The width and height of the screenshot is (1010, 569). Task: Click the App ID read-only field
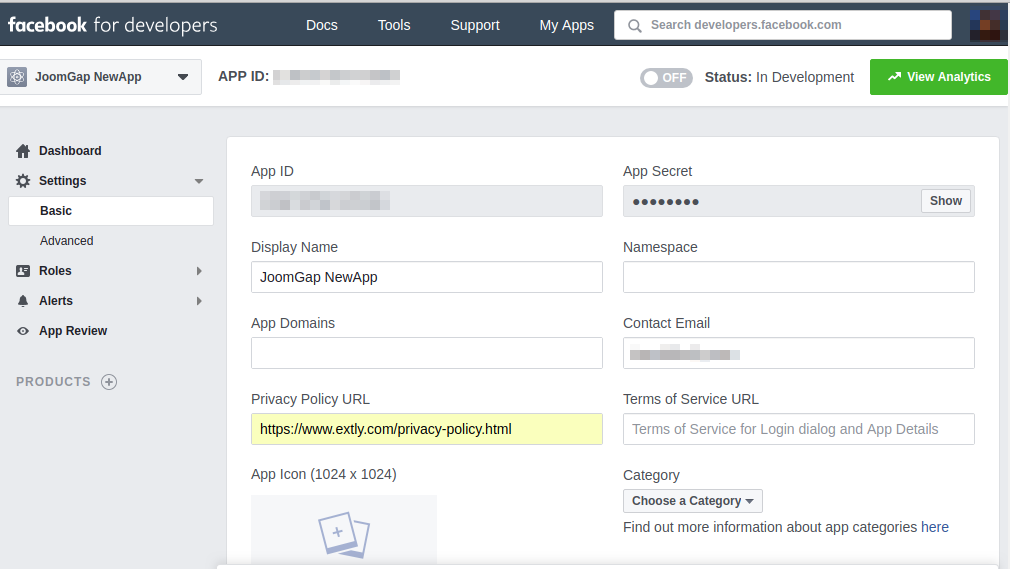(x=427, y=201)
